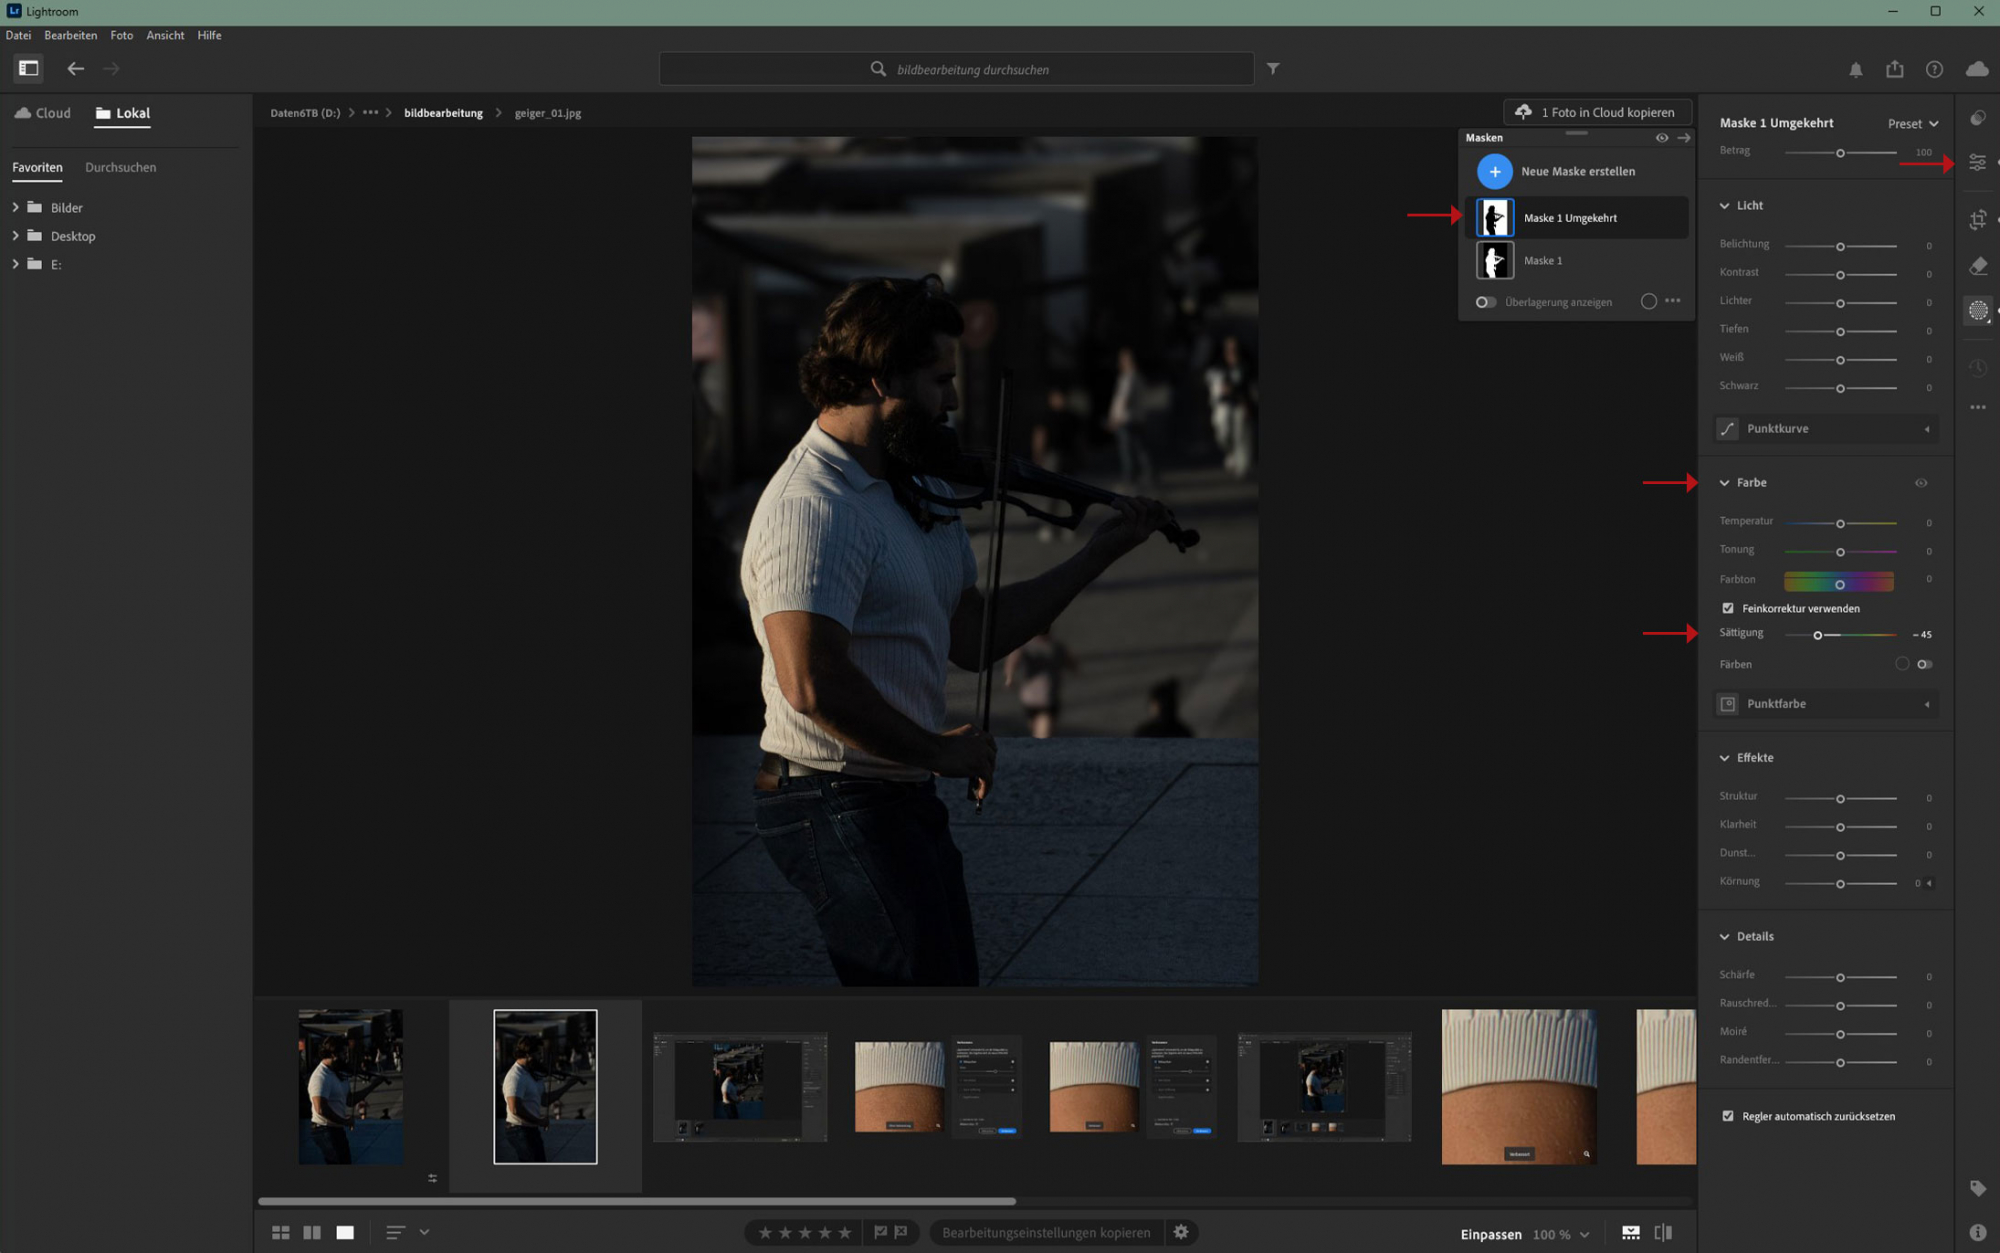Open the share export icon

[x=1894, y=69]
